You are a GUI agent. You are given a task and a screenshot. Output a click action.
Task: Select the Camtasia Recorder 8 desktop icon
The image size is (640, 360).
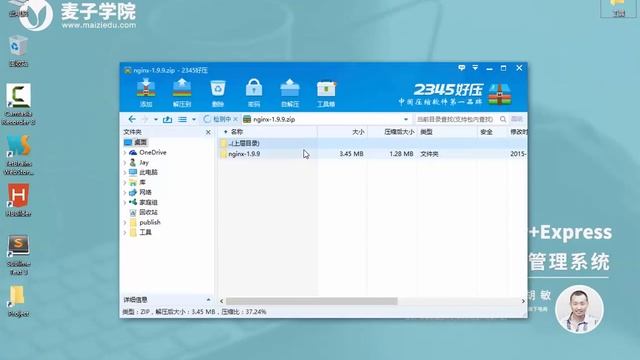tap(18, 104)
